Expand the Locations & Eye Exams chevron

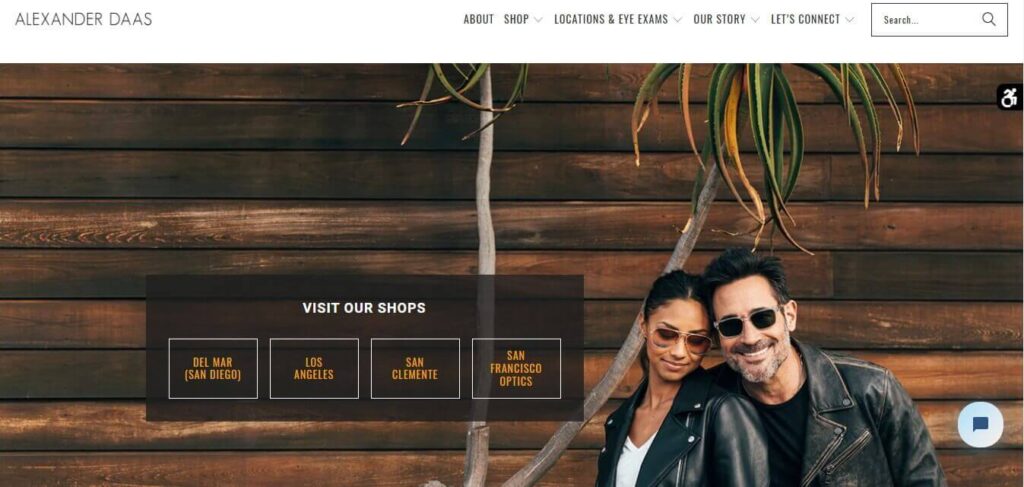pos(677,20)
